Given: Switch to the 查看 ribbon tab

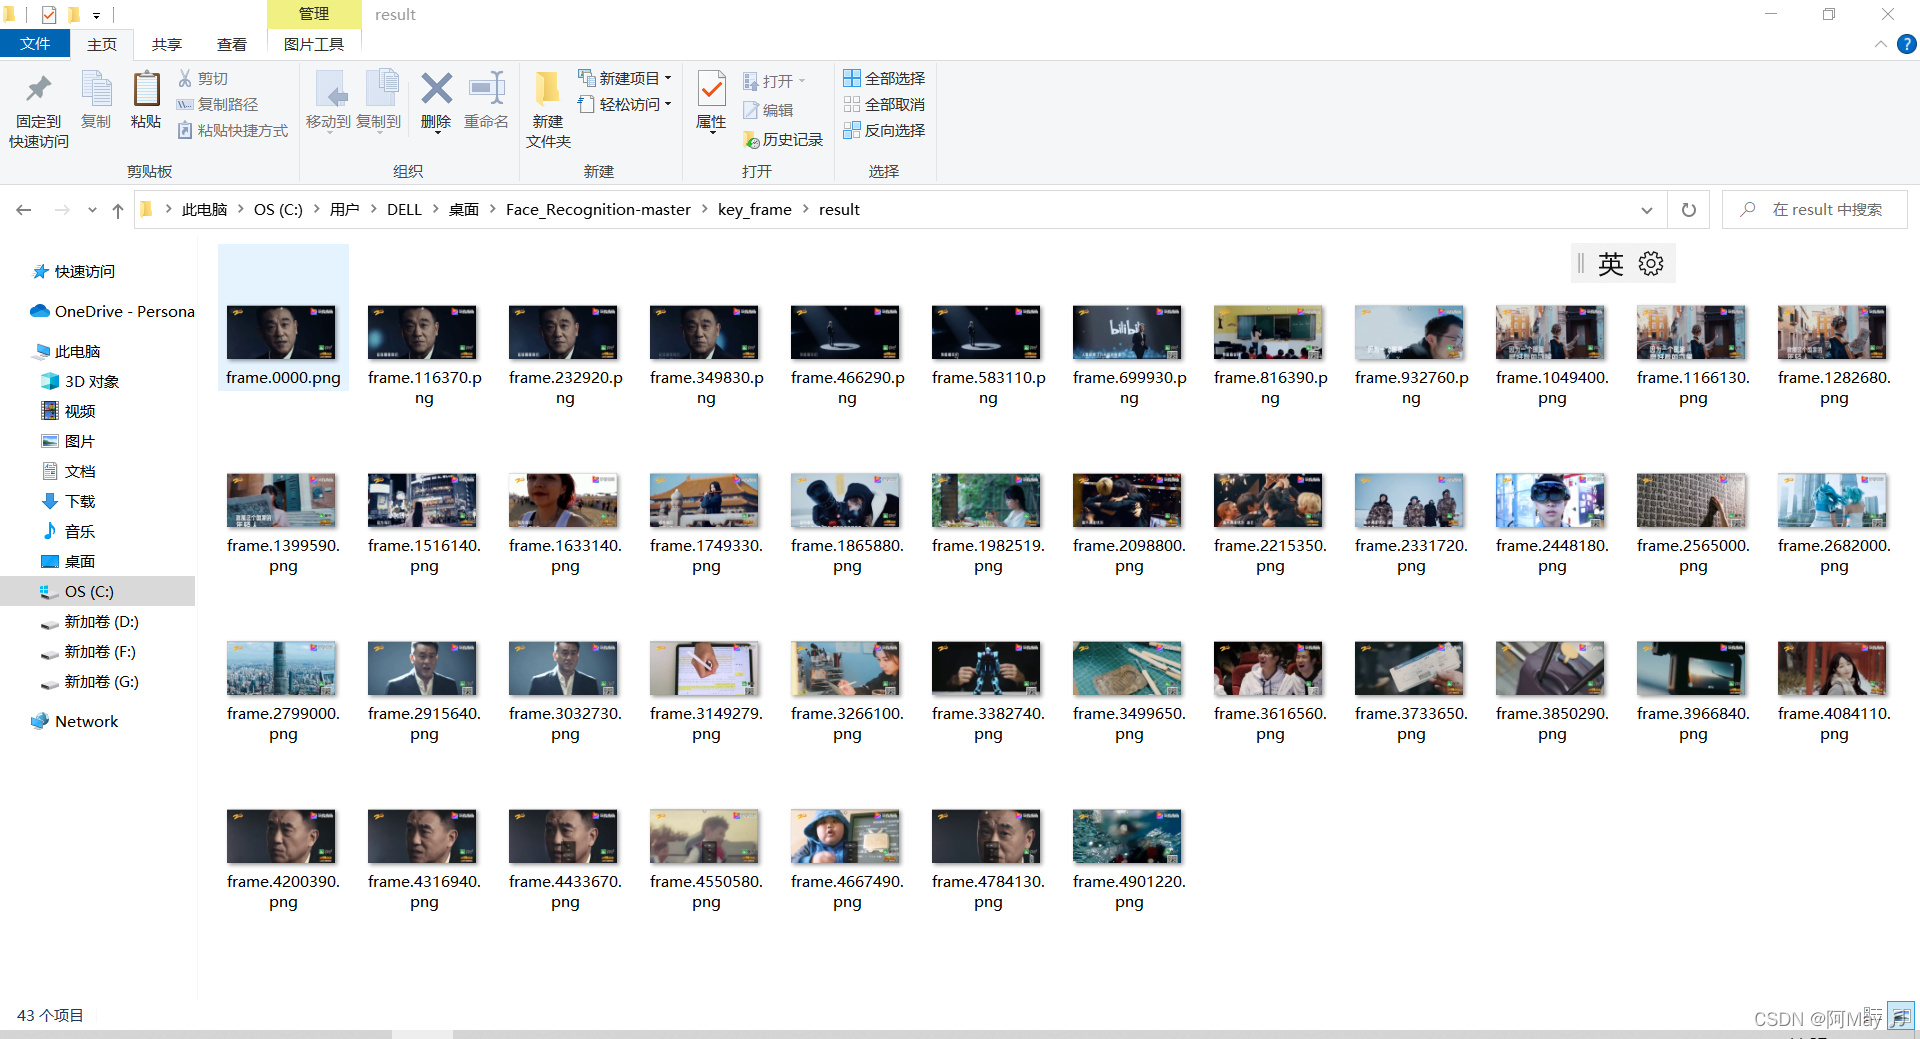Looking at the screenshot, I should 232,44.
